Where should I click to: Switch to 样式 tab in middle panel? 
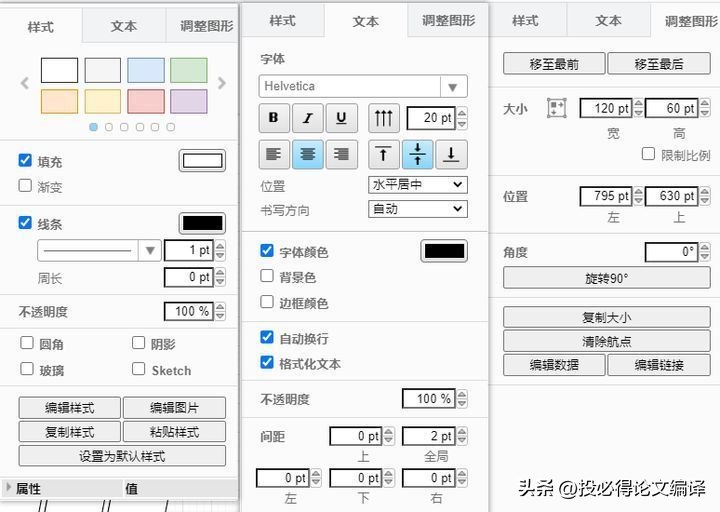tap(282, 20)
